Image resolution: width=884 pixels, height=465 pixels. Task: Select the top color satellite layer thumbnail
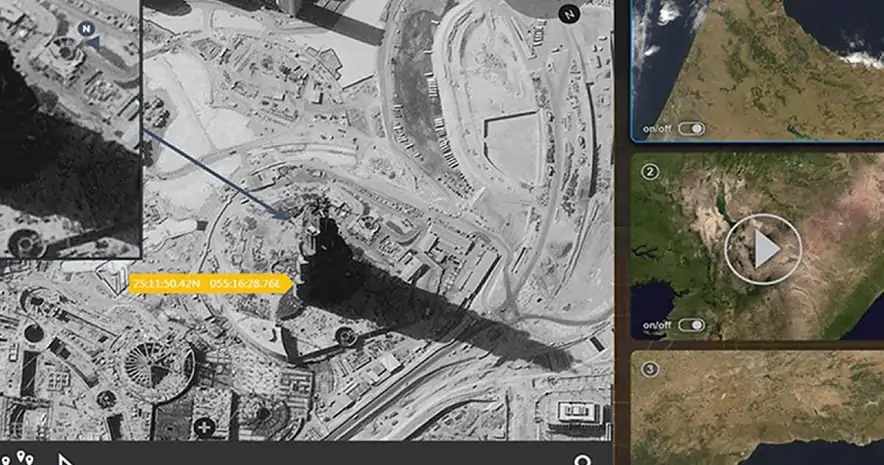click(757, 70)
